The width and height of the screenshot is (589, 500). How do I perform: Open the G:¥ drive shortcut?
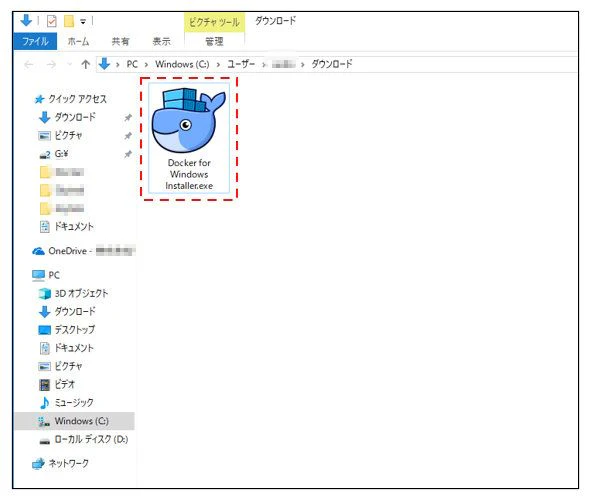(x=61, y=154)
